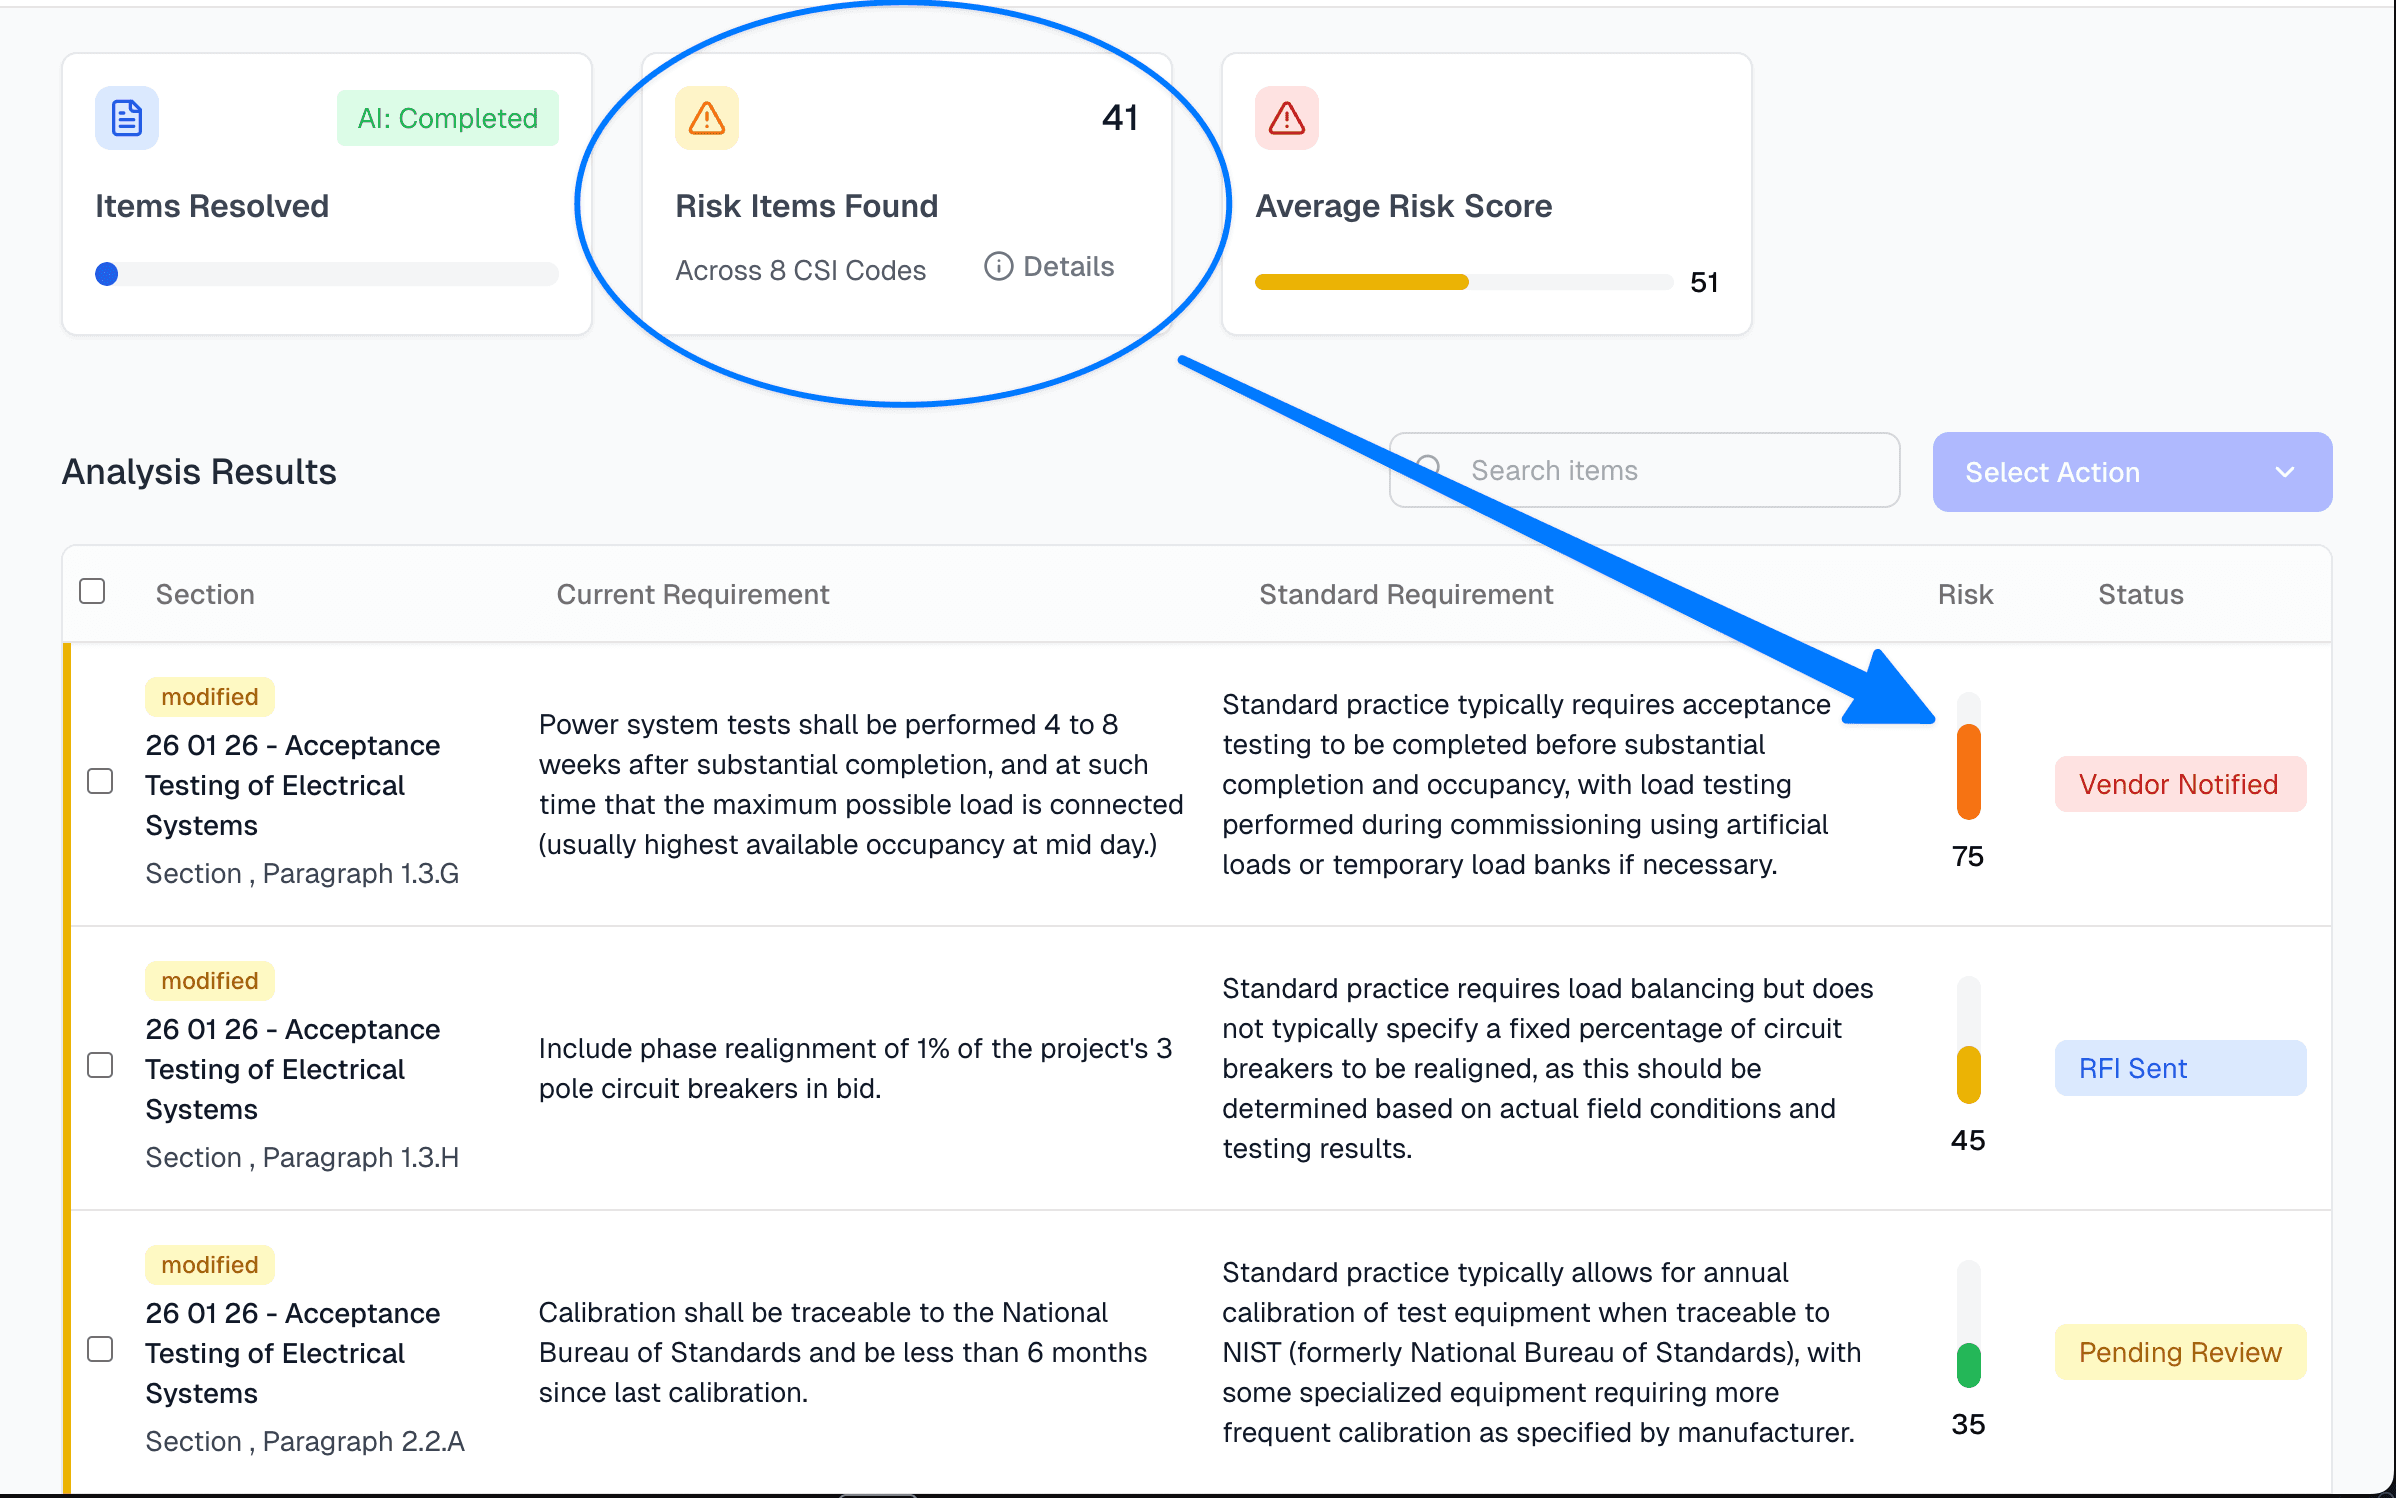
Task: Select the checkbox for Paragraph 2.2.A row
Action: point(100,1349)
